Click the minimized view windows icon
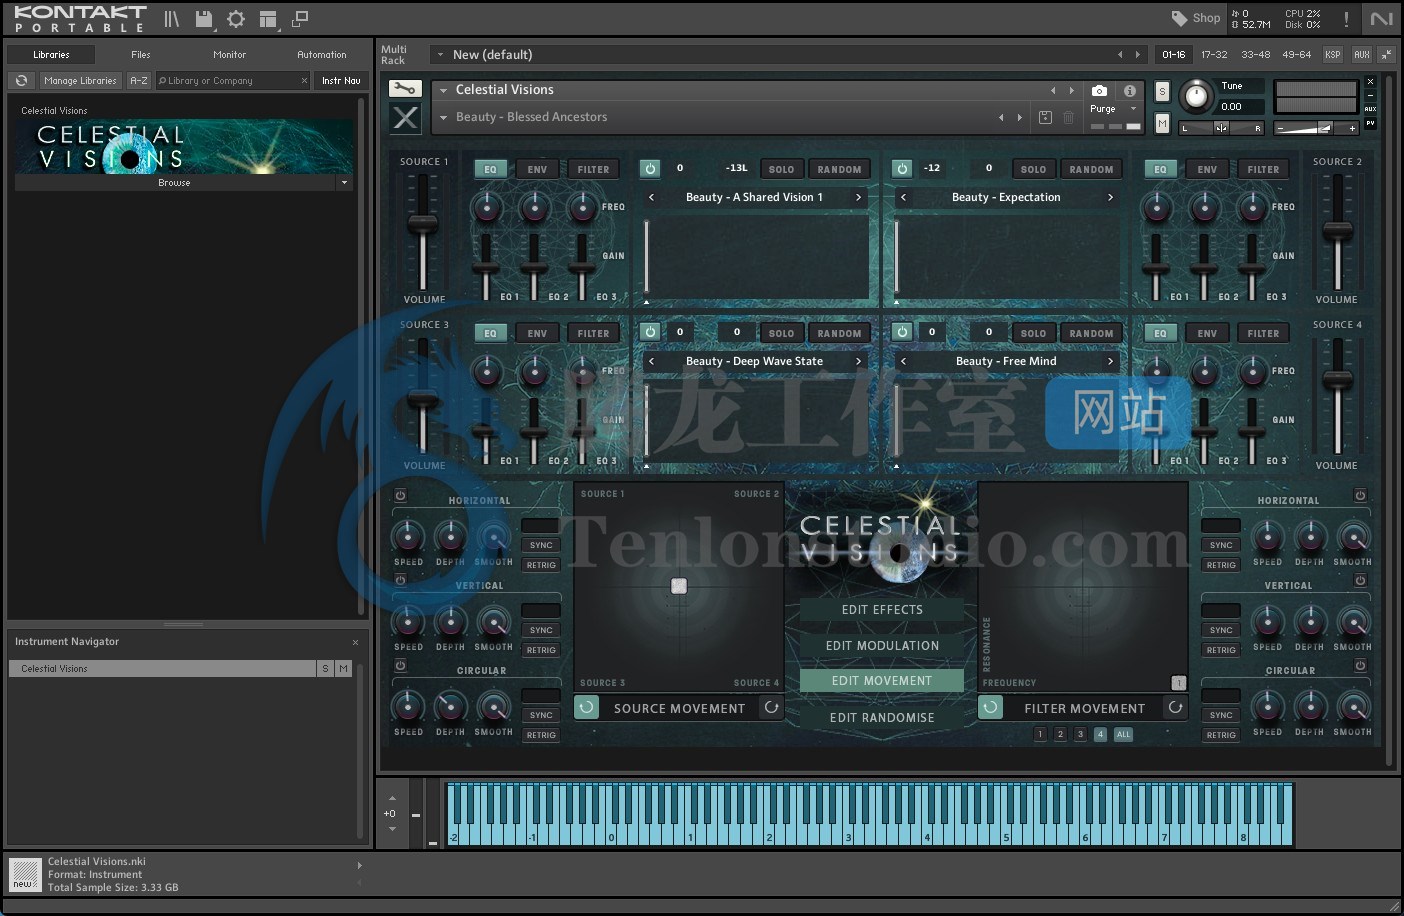This screenshot has height=916, width=1404. pyautogui.click(x=300, y=18)
